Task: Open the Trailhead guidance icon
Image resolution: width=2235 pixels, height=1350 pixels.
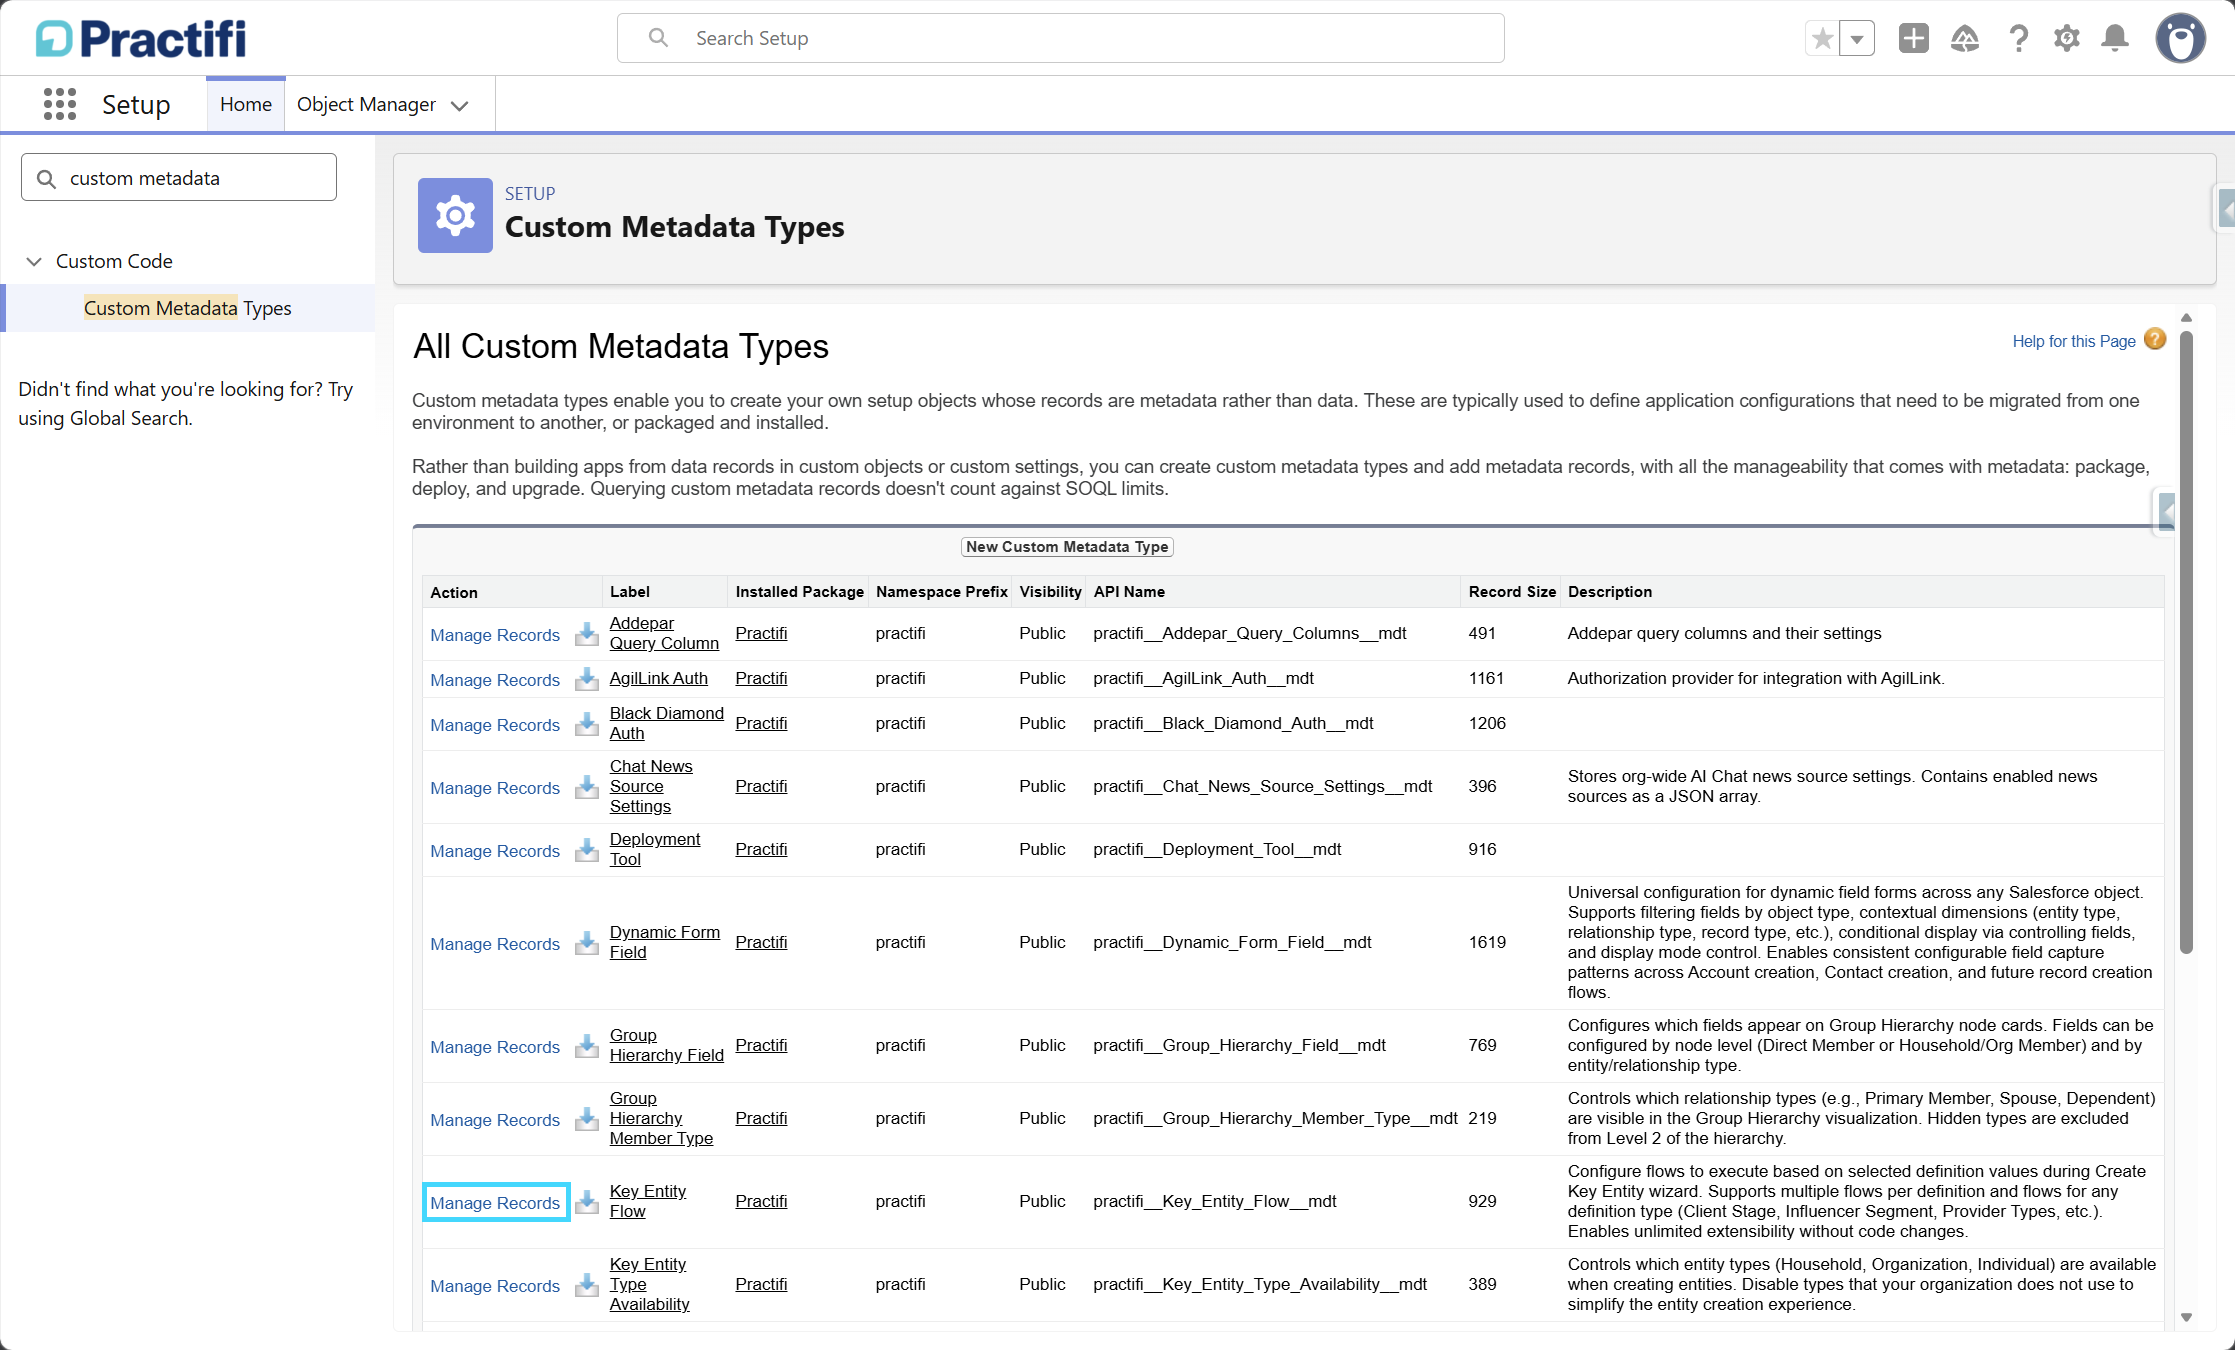Action: [1965, 39]
